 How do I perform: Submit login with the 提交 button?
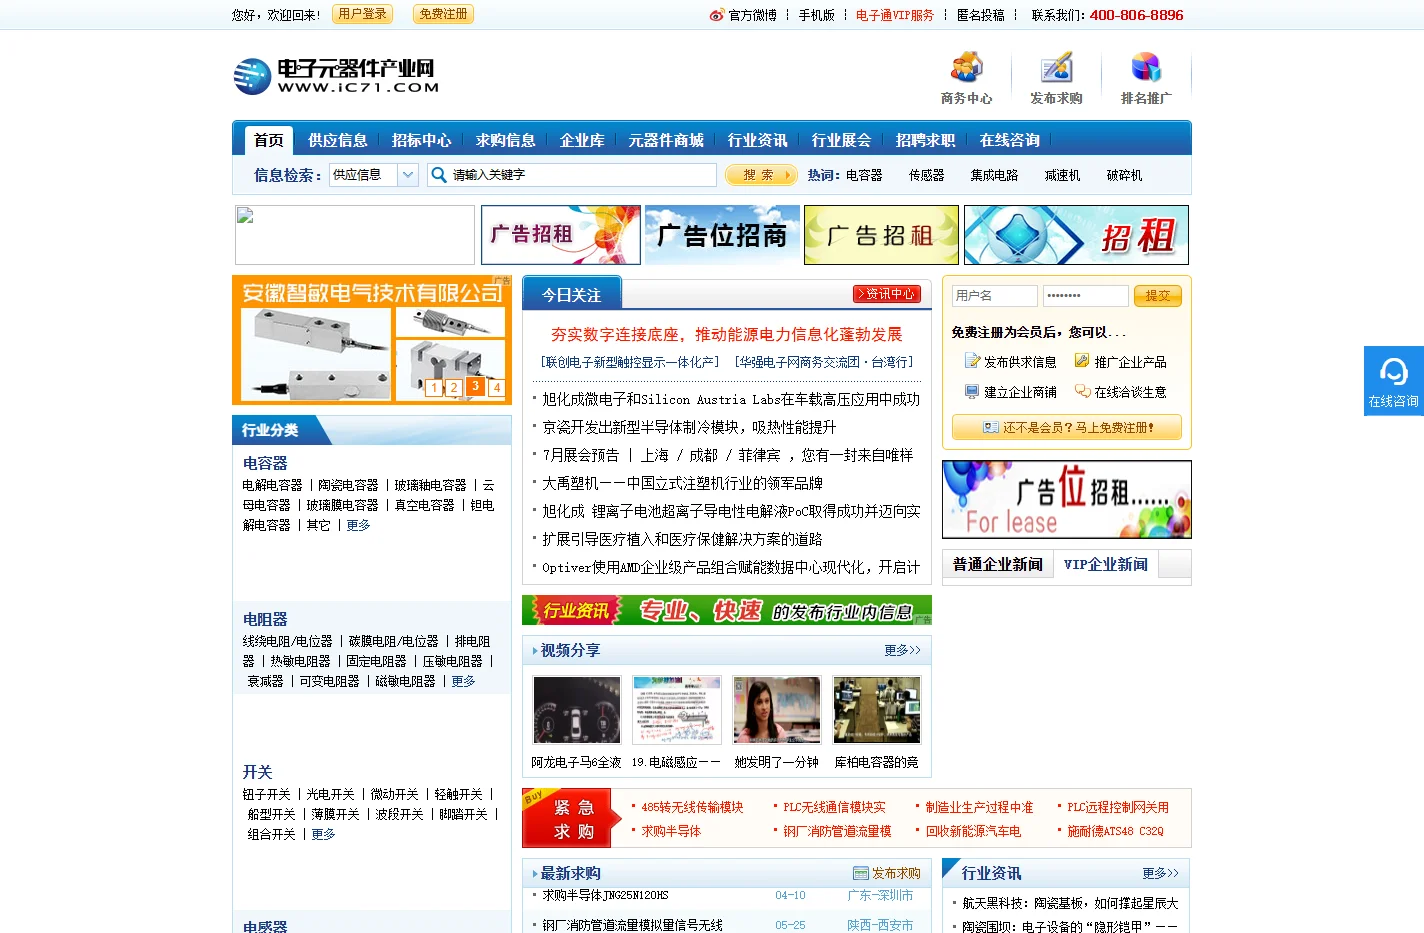tap(1157, 296)
